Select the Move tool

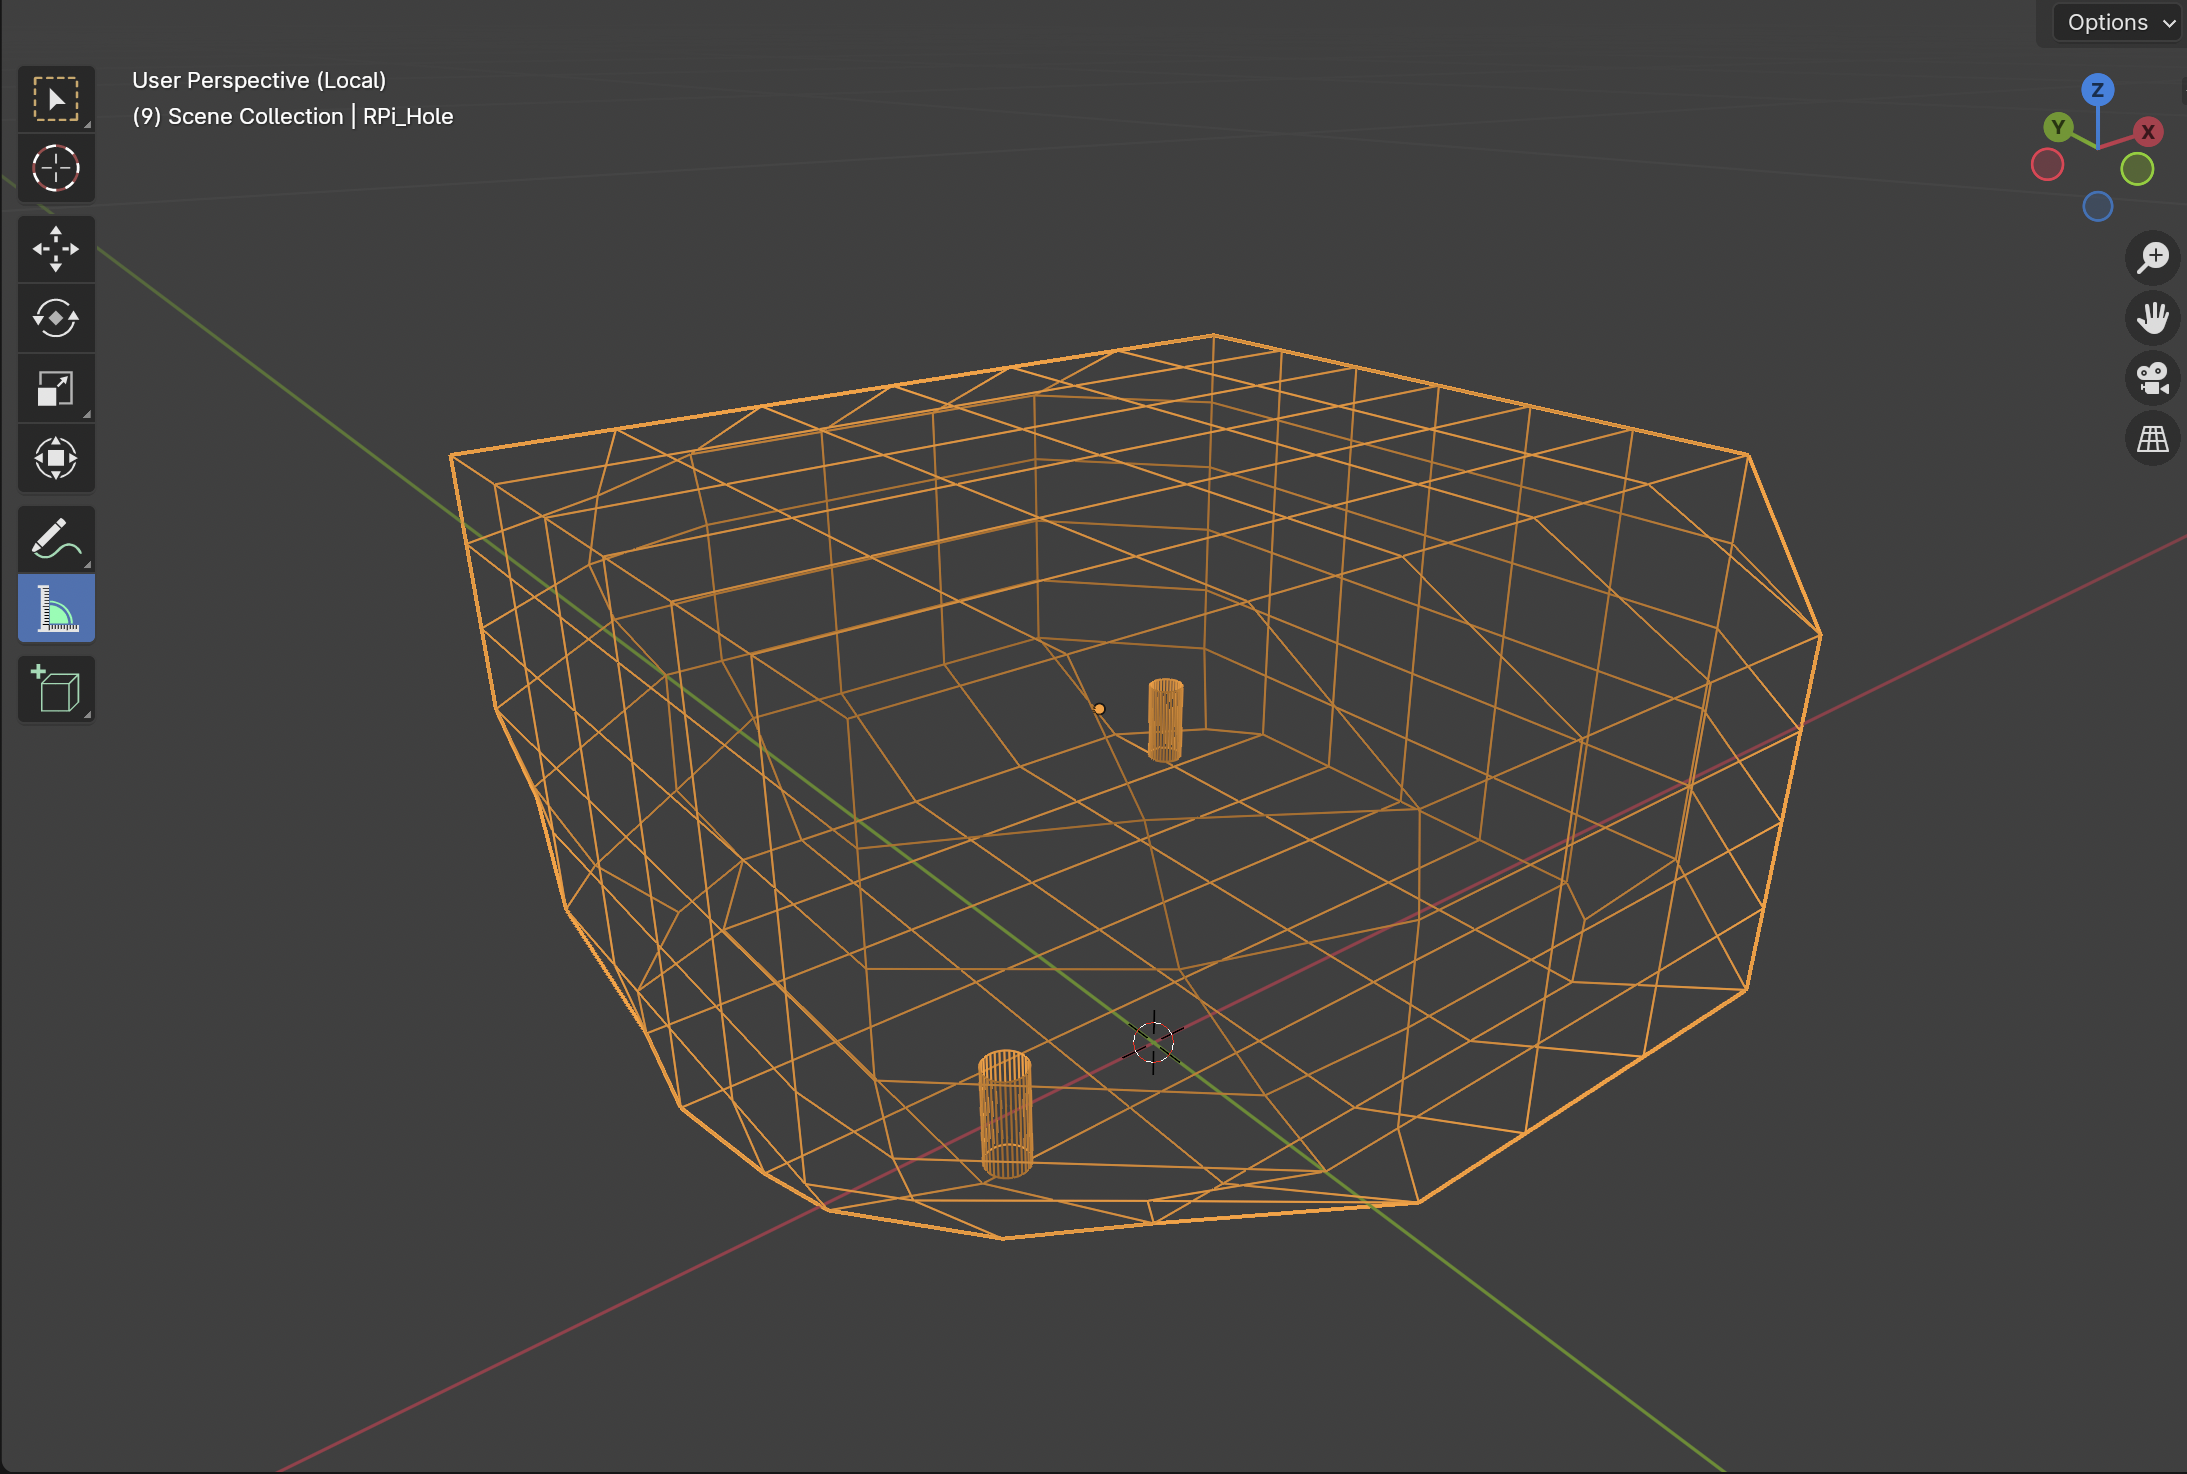coord(55,248)
